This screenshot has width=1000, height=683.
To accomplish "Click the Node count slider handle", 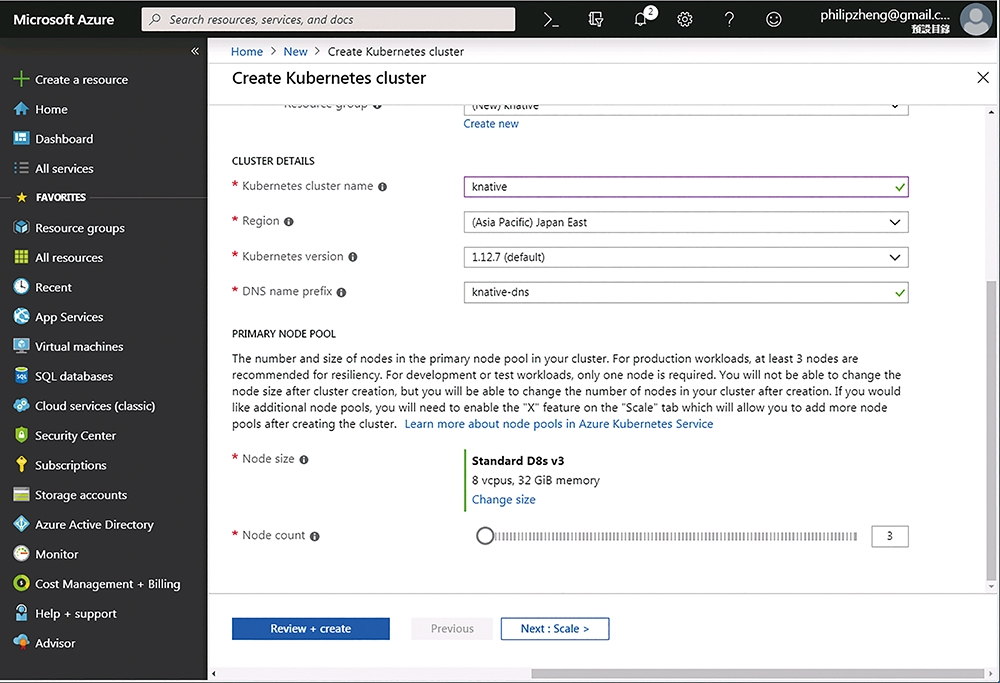I will click(485, 536).
